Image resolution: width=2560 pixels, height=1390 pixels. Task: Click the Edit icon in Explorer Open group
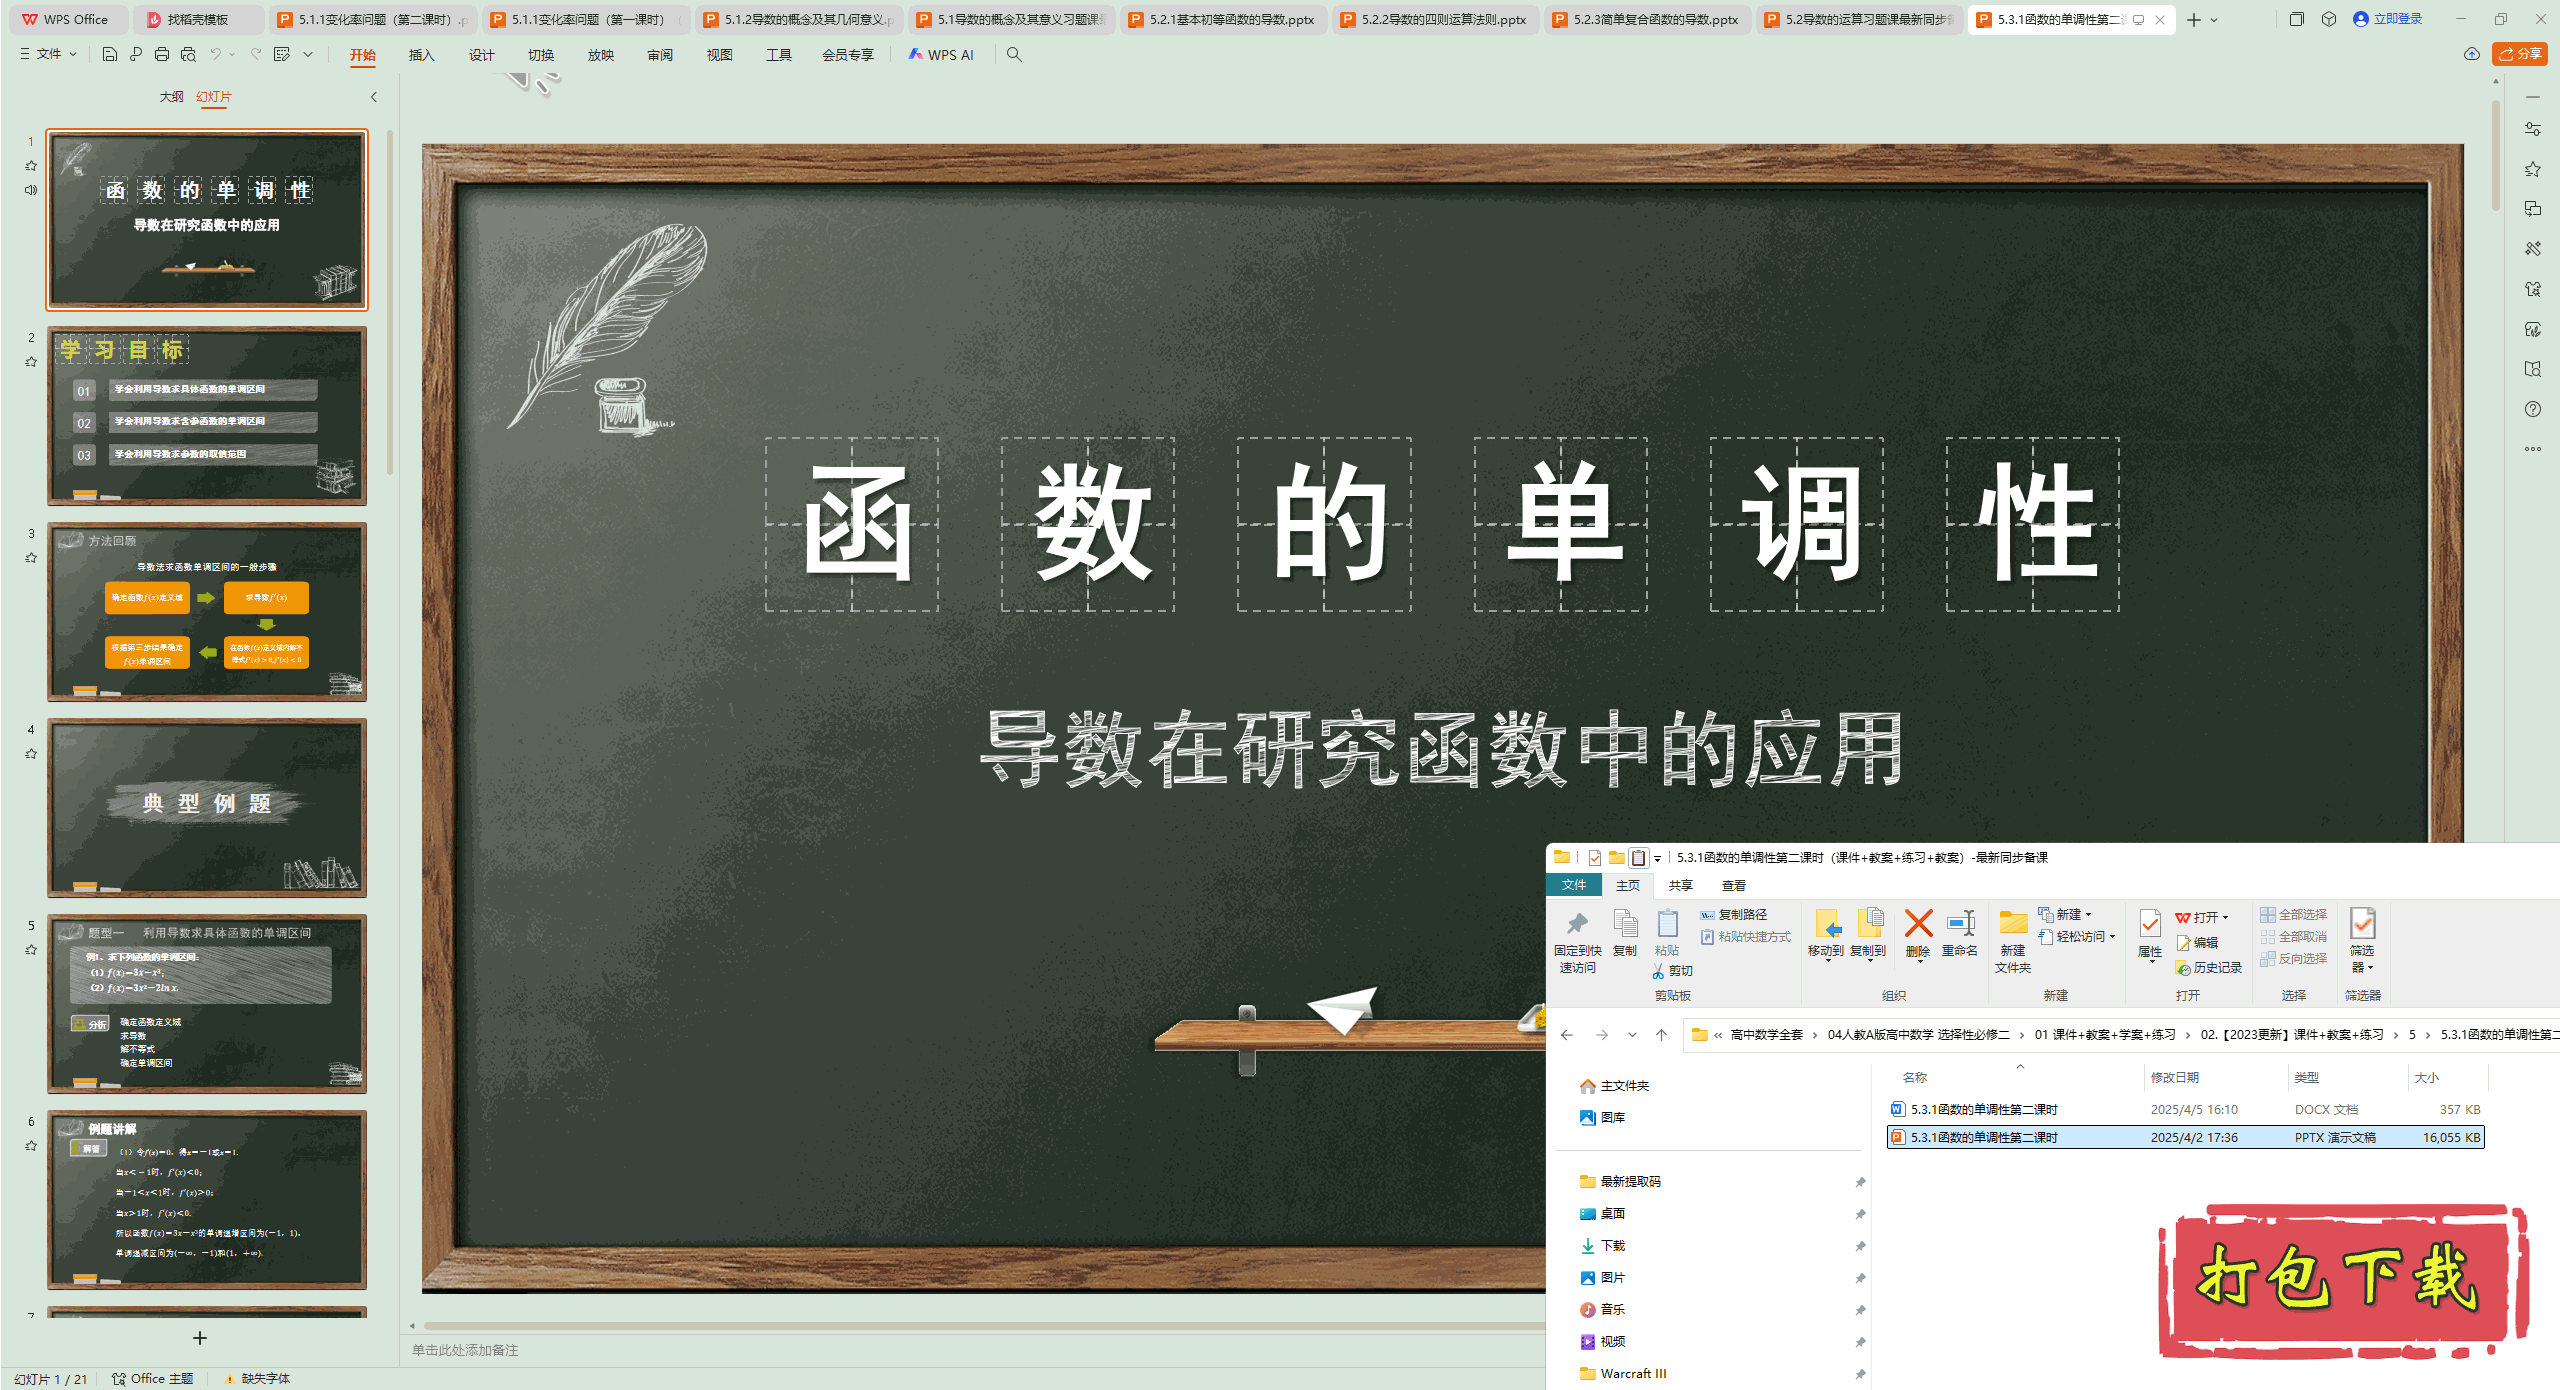click(2197, 943)
